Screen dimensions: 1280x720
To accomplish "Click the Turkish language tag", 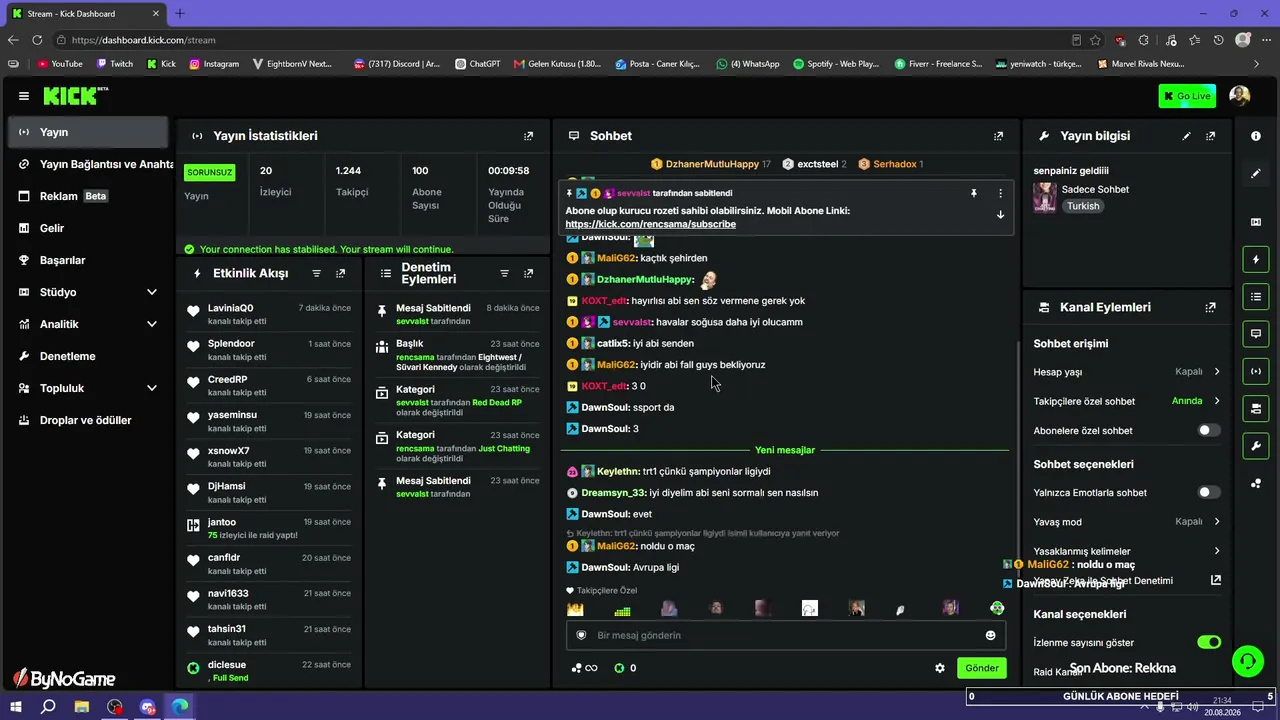I will (x=1083, y=206).
